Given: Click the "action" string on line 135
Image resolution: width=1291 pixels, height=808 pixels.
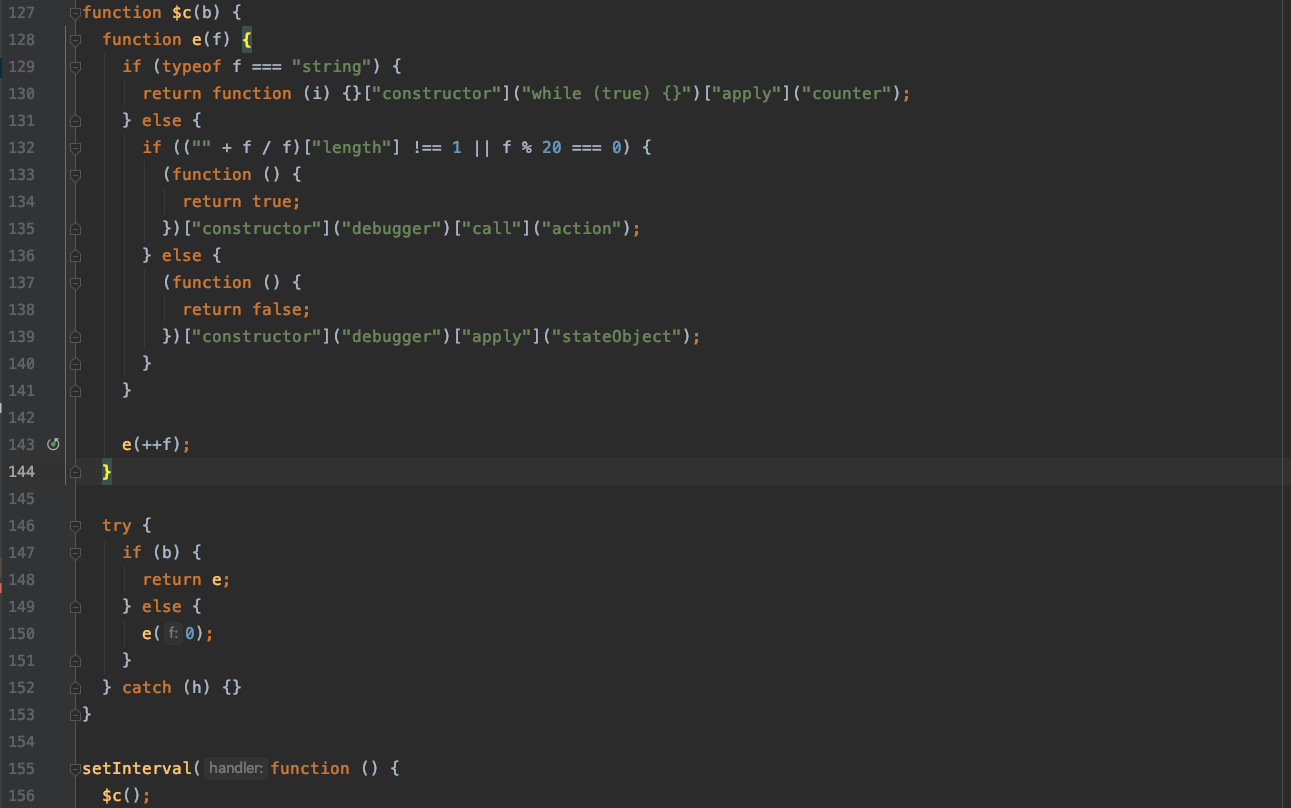Looking at the screenshot, I should pyautogui.click(x=581, y=229).
